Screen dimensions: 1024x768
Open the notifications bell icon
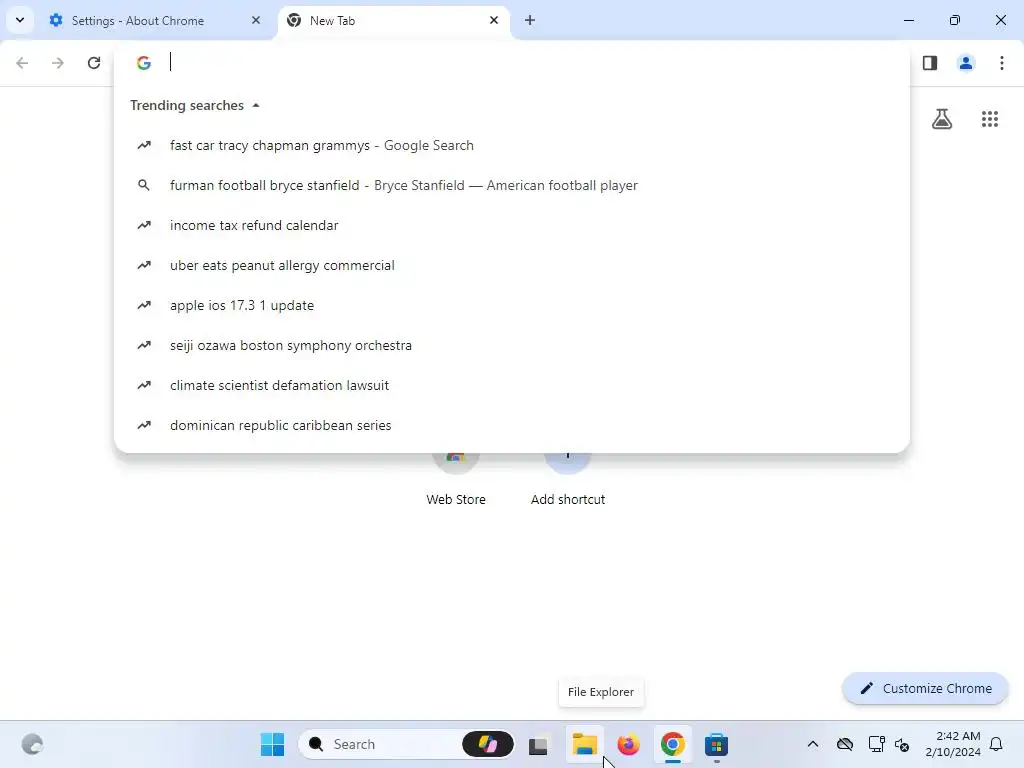click(x=997, y=744)
